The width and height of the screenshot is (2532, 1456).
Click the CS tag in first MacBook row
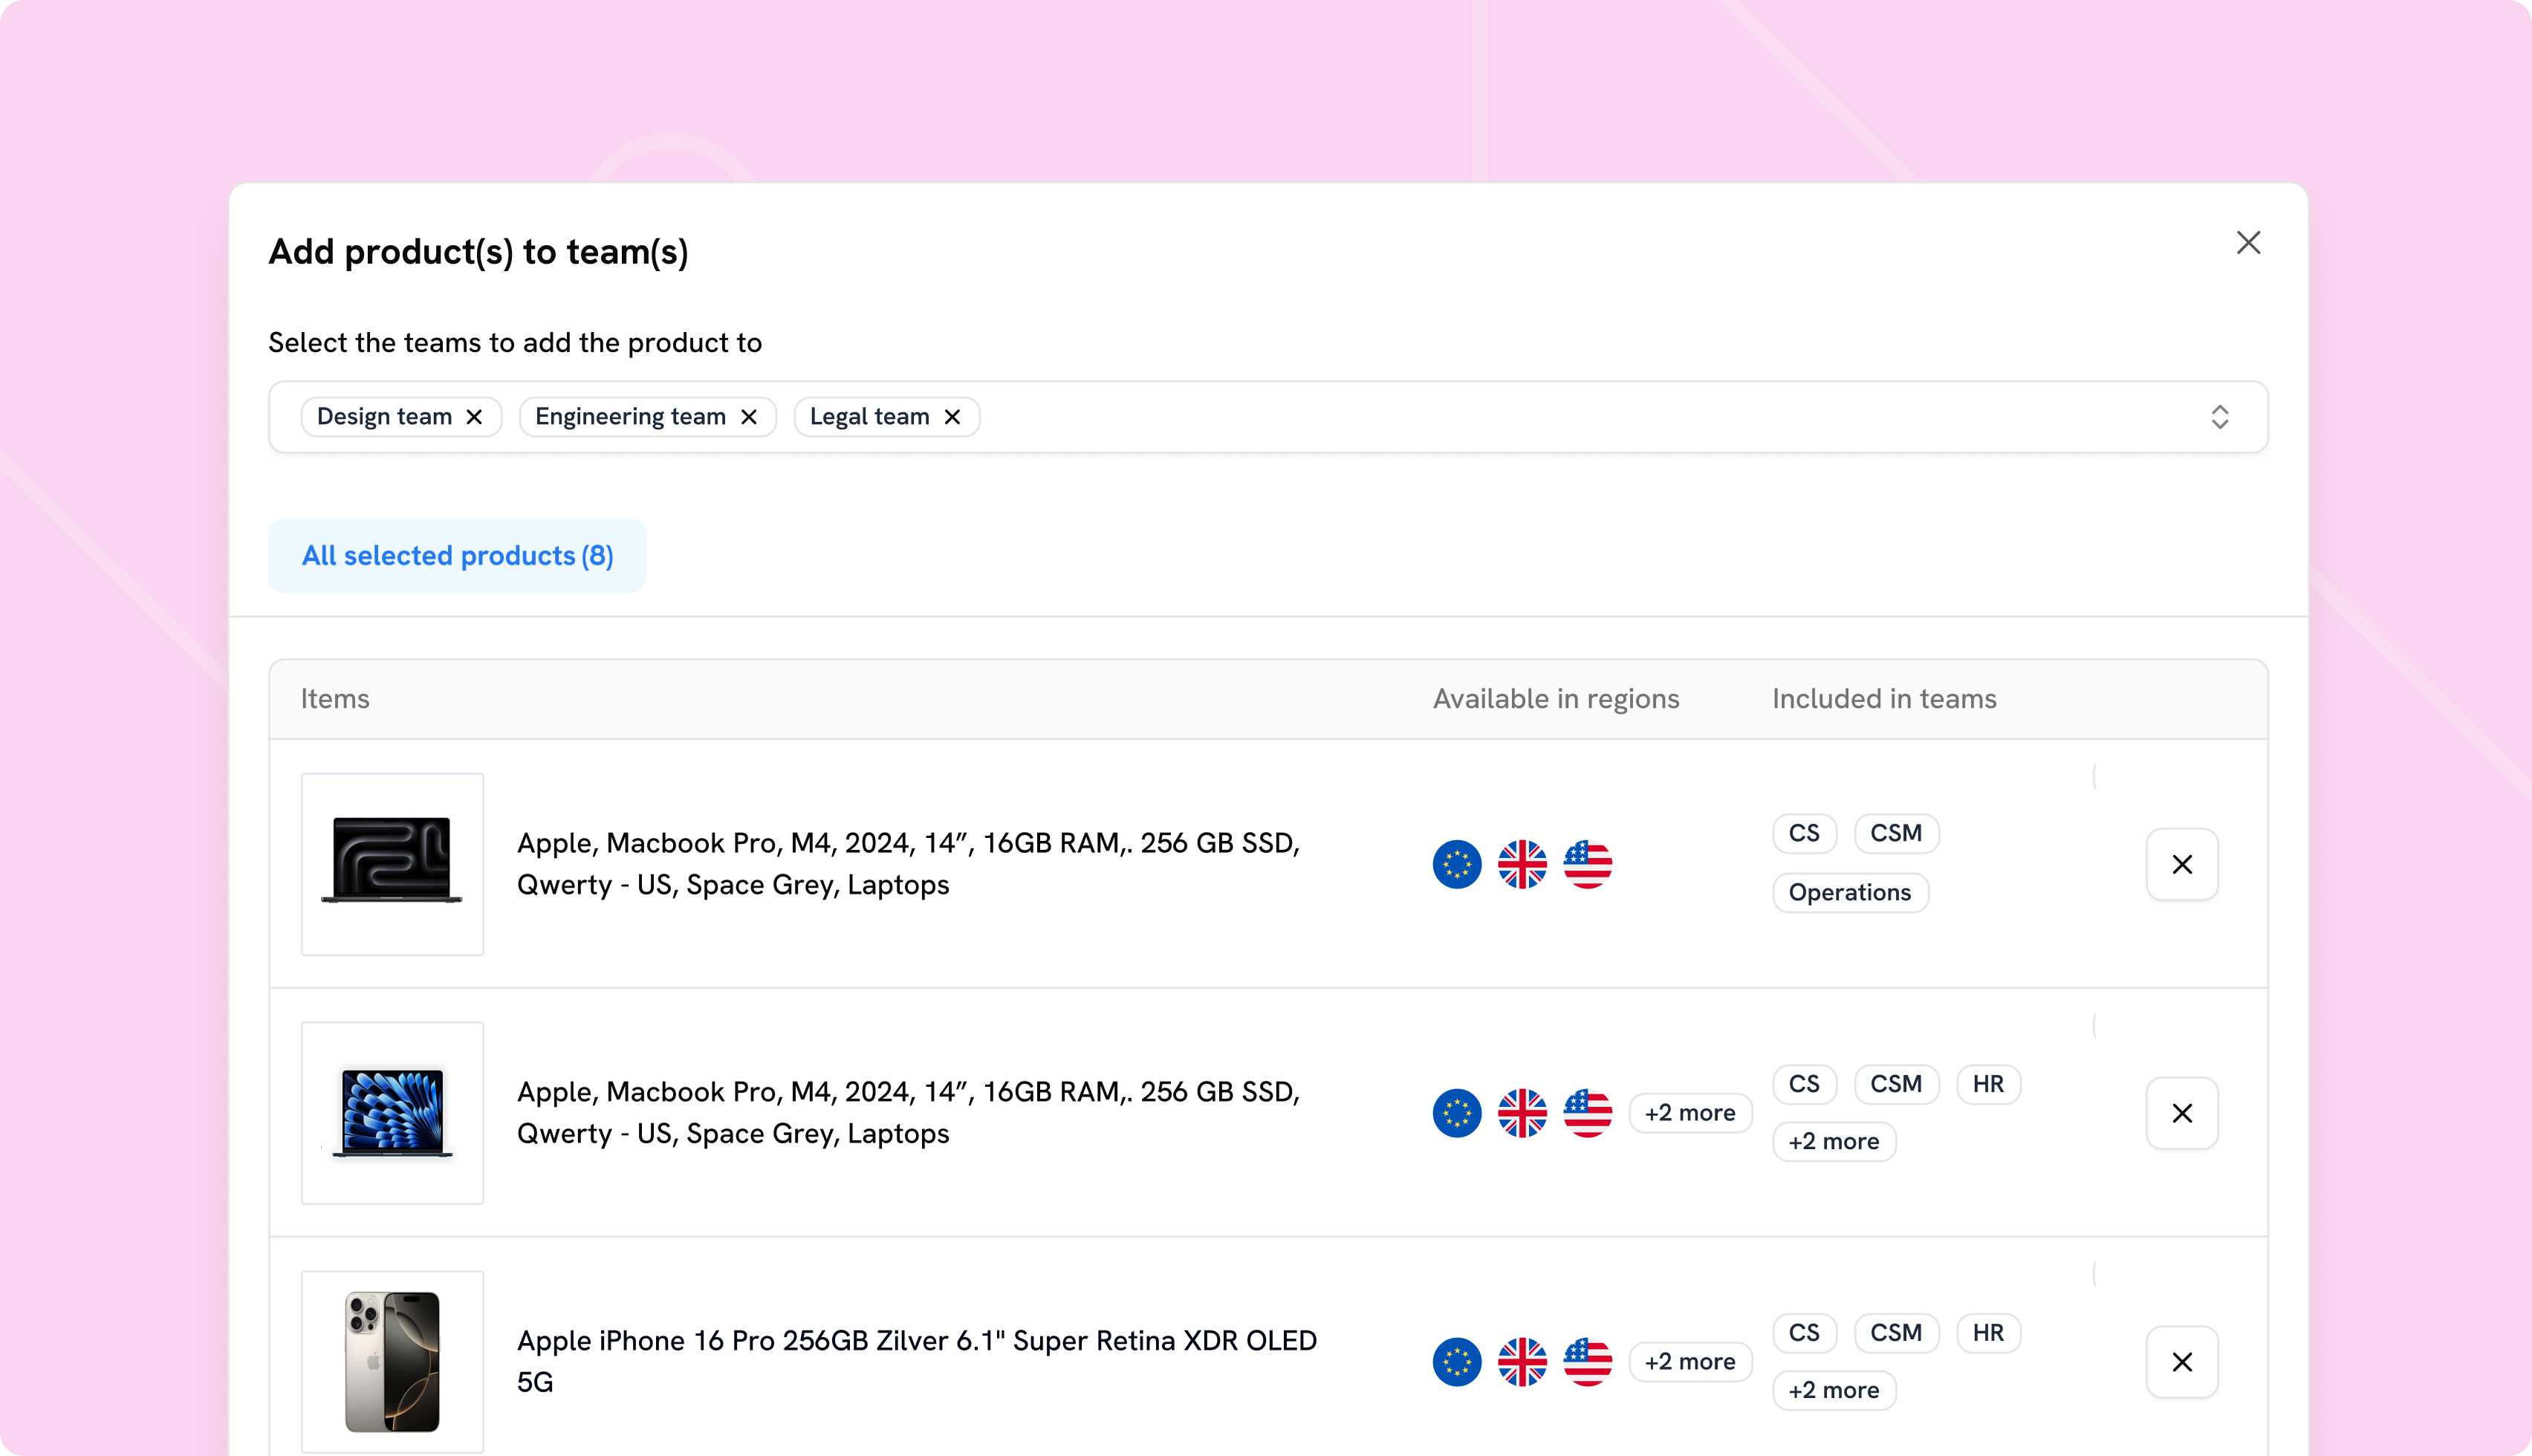pos(1804,833)
